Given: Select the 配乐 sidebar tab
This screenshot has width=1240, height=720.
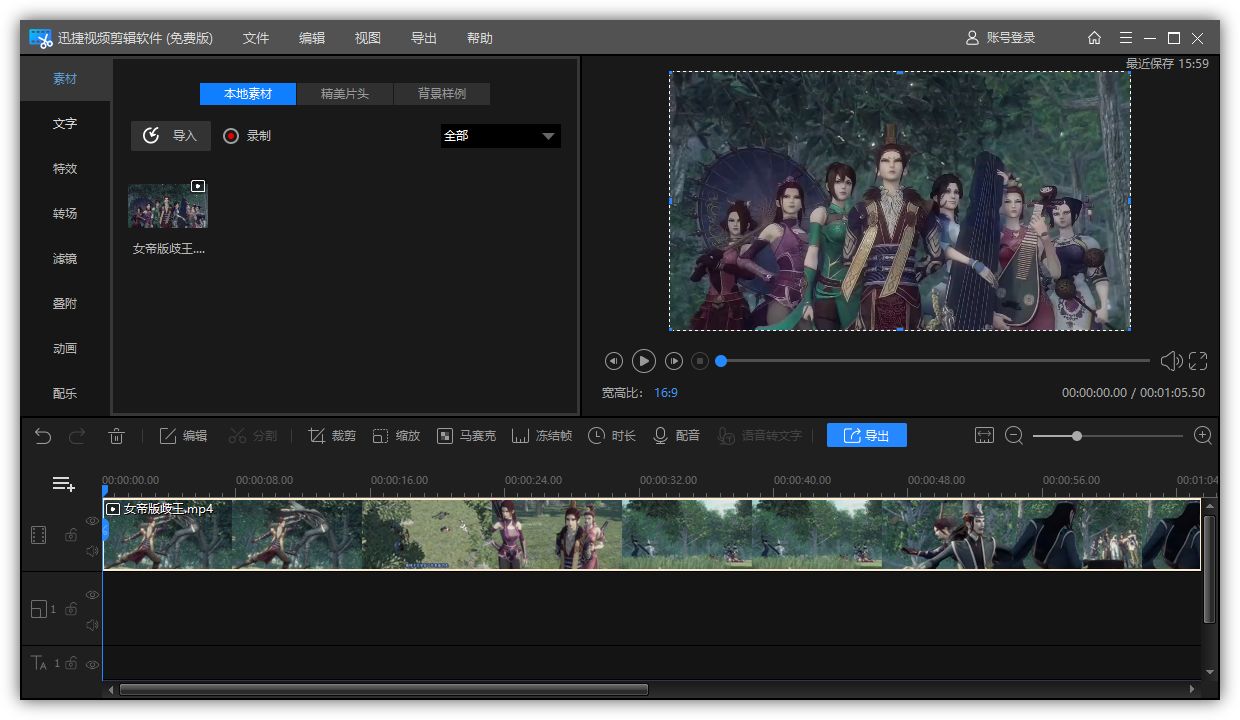Looking at the screenshot, I should coord(65,394).
